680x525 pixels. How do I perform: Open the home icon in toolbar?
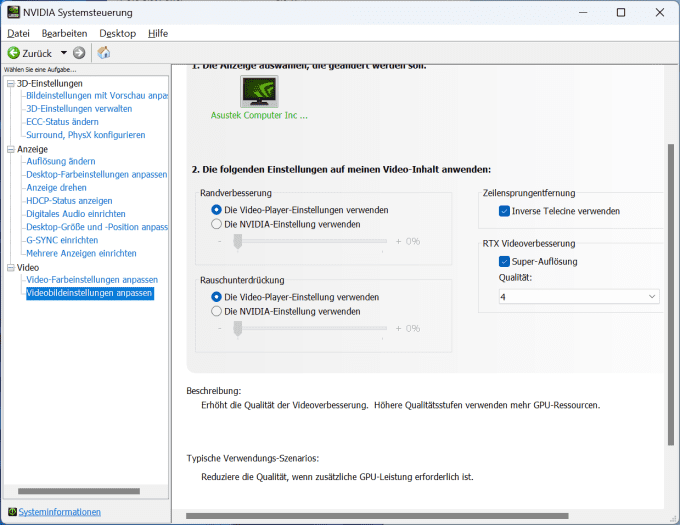104,53
